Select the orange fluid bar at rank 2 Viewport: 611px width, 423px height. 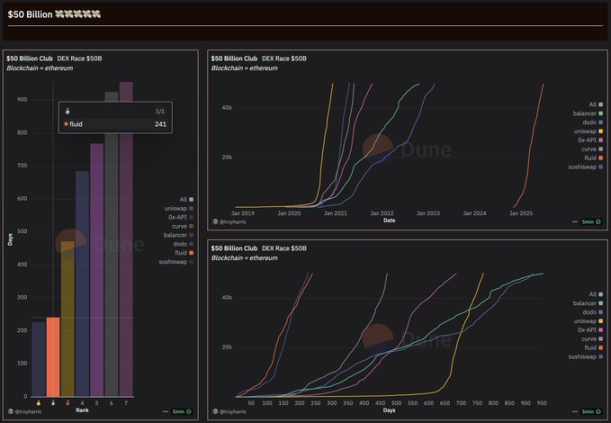[x=53, y=357]
